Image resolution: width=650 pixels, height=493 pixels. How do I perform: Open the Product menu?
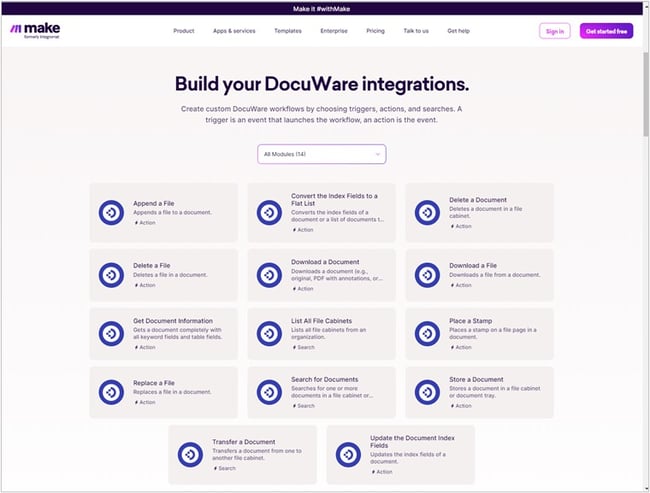(183, 31)
